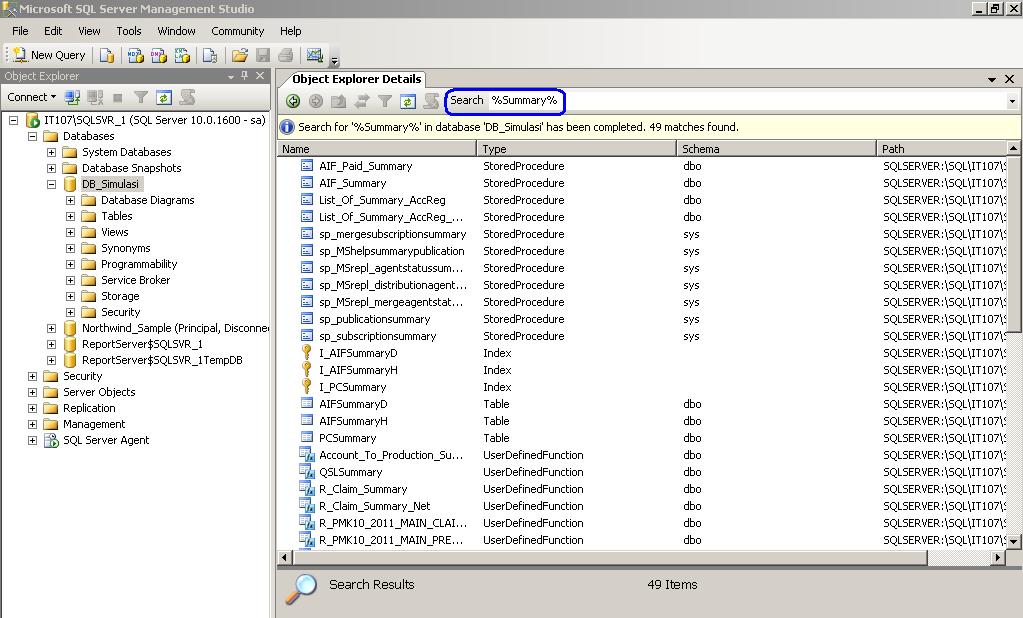Click Refresh icon in Details pane toolbar
The image size is (1023, 618).
(x=408, y=101)
